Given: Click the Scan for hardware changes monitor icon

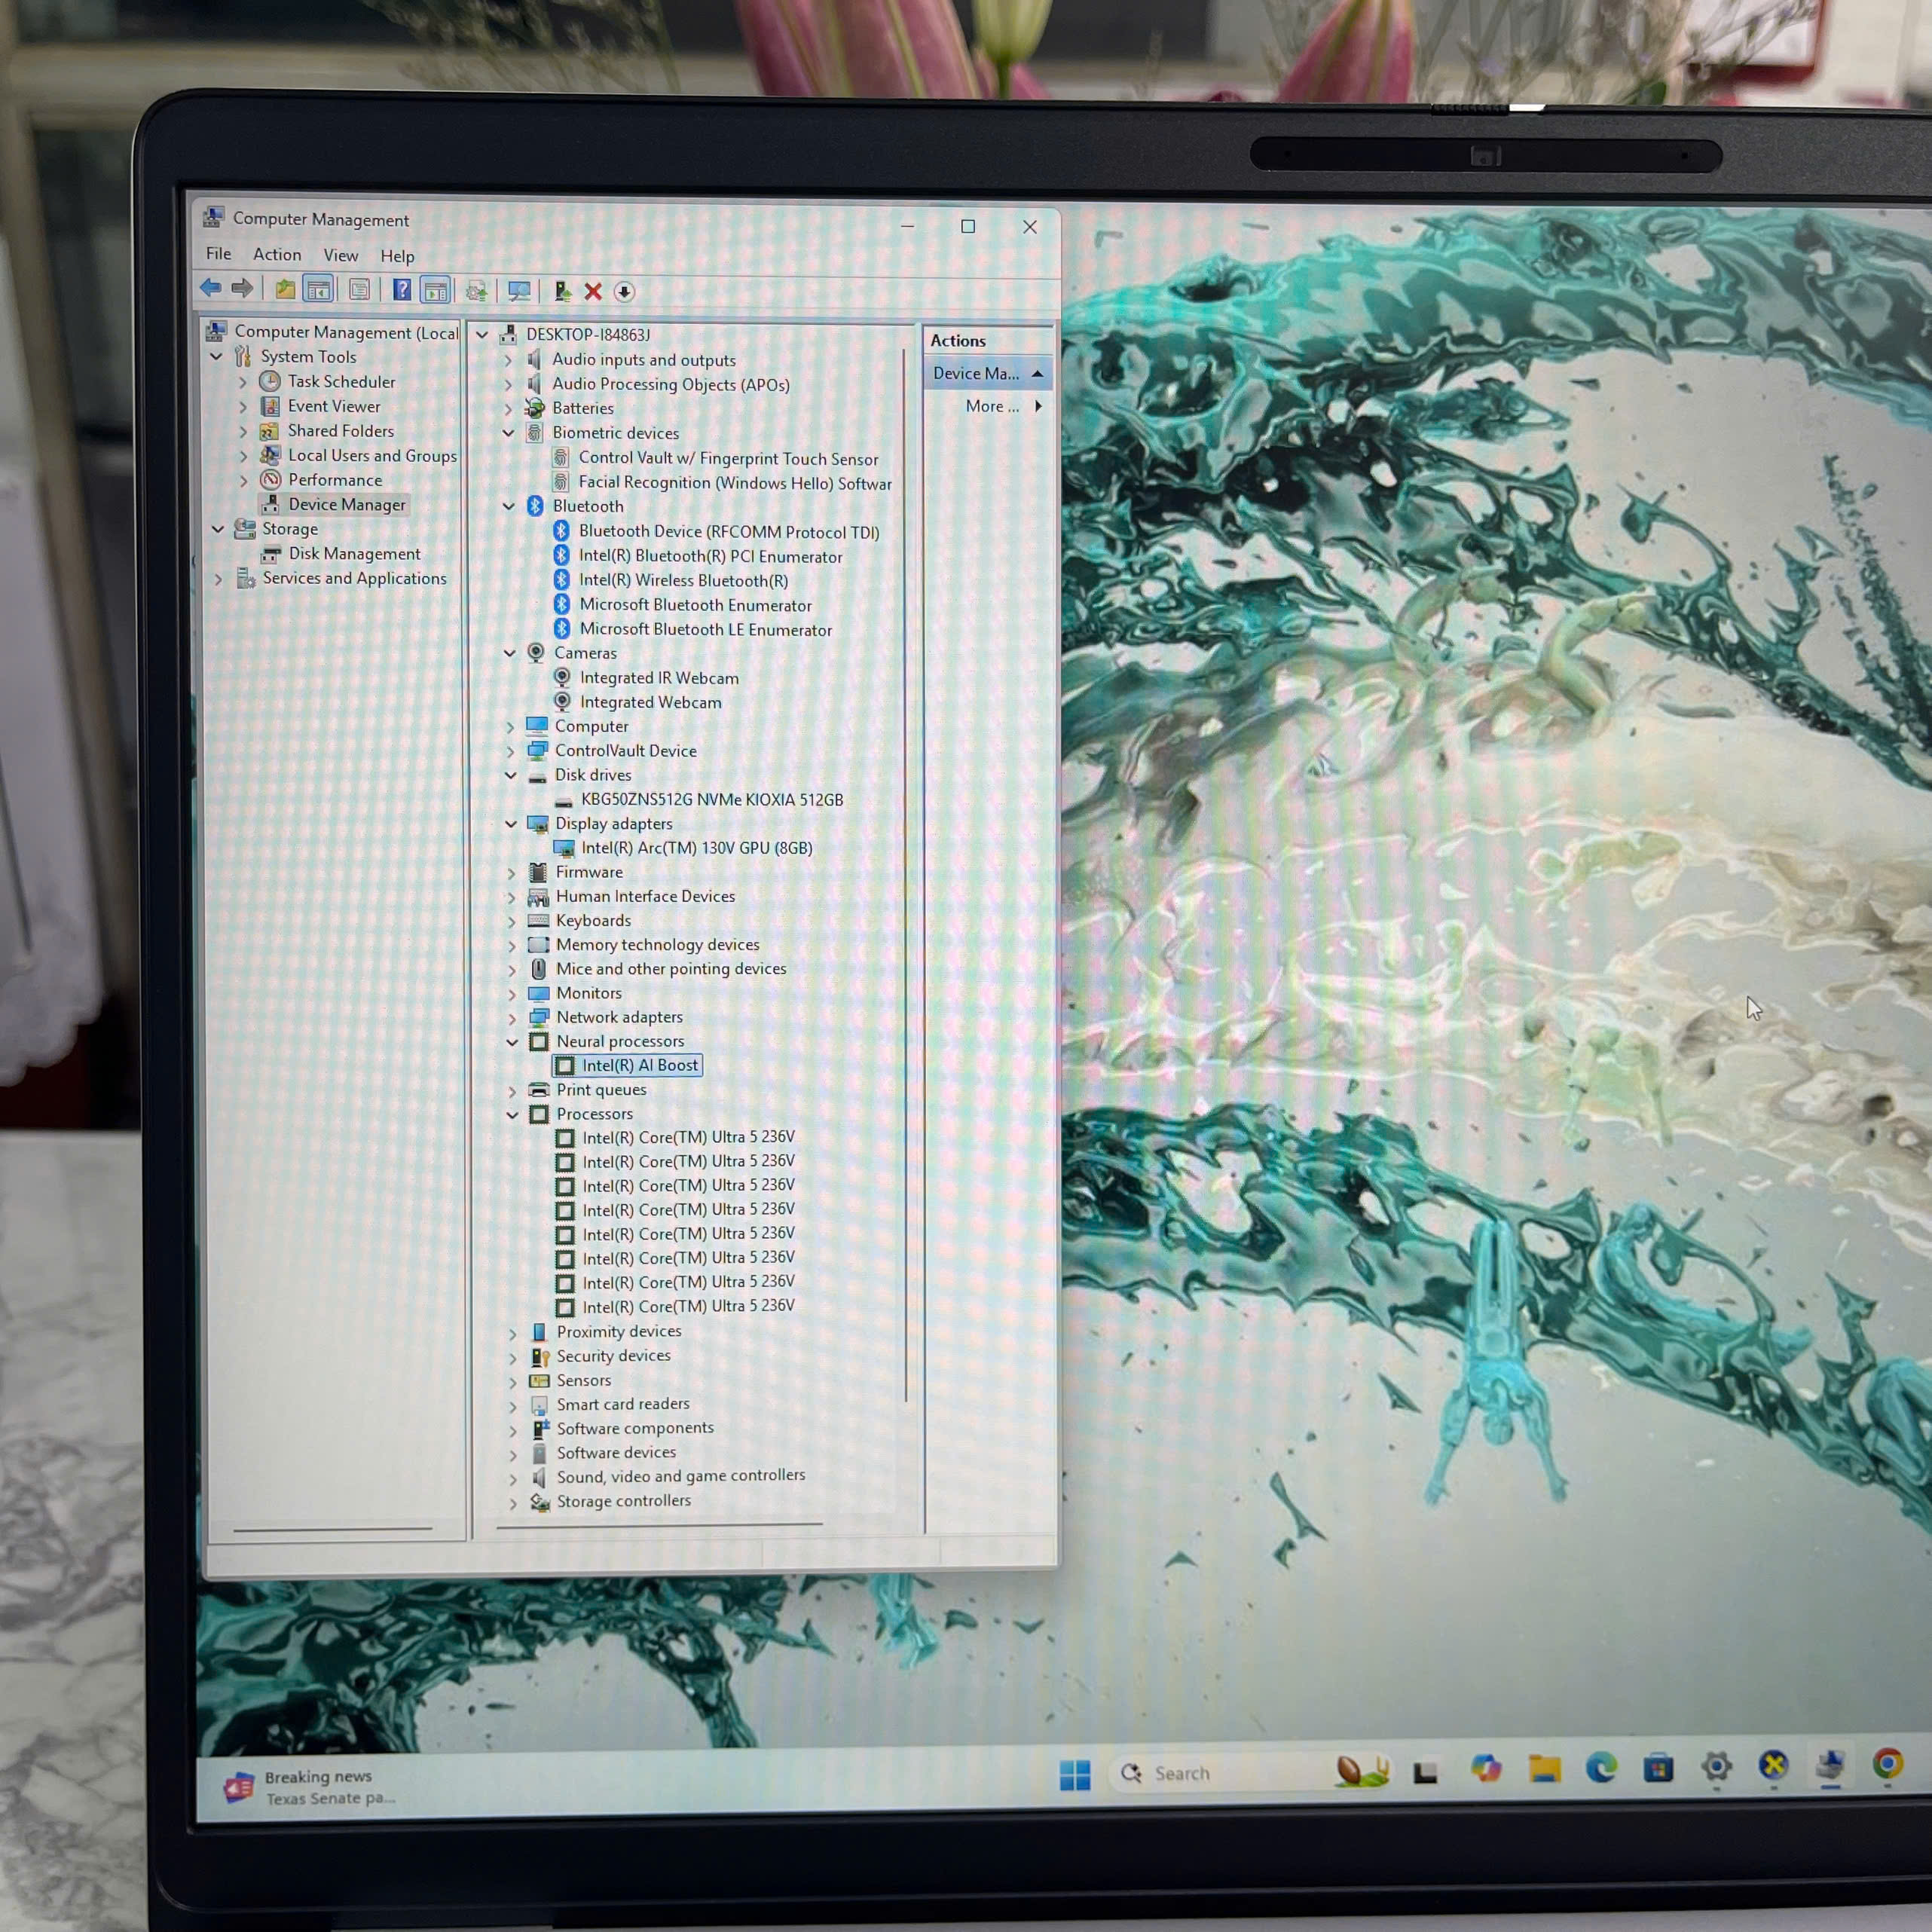Looking at the screenshot, I should [x=519, y=291].
